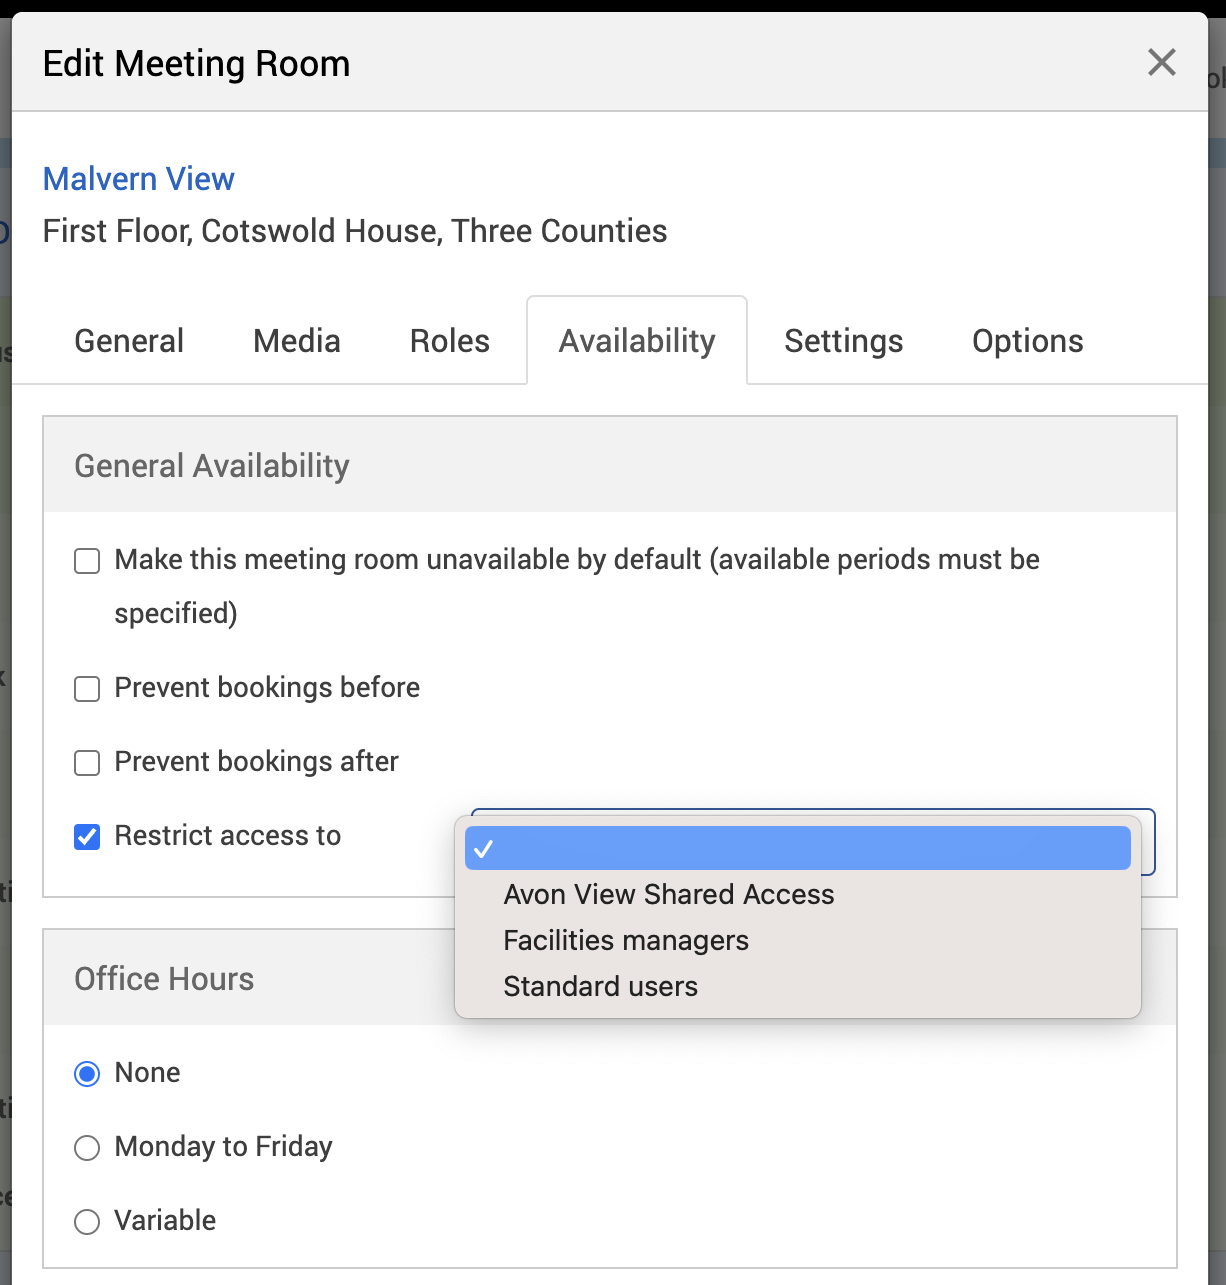Choose the Variable office hours option

coord(88,1222)
